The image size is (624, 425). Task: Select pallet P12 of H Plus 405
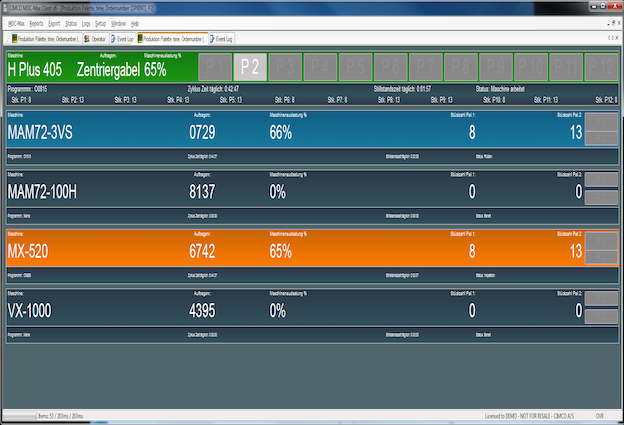[x=601, y=67]
